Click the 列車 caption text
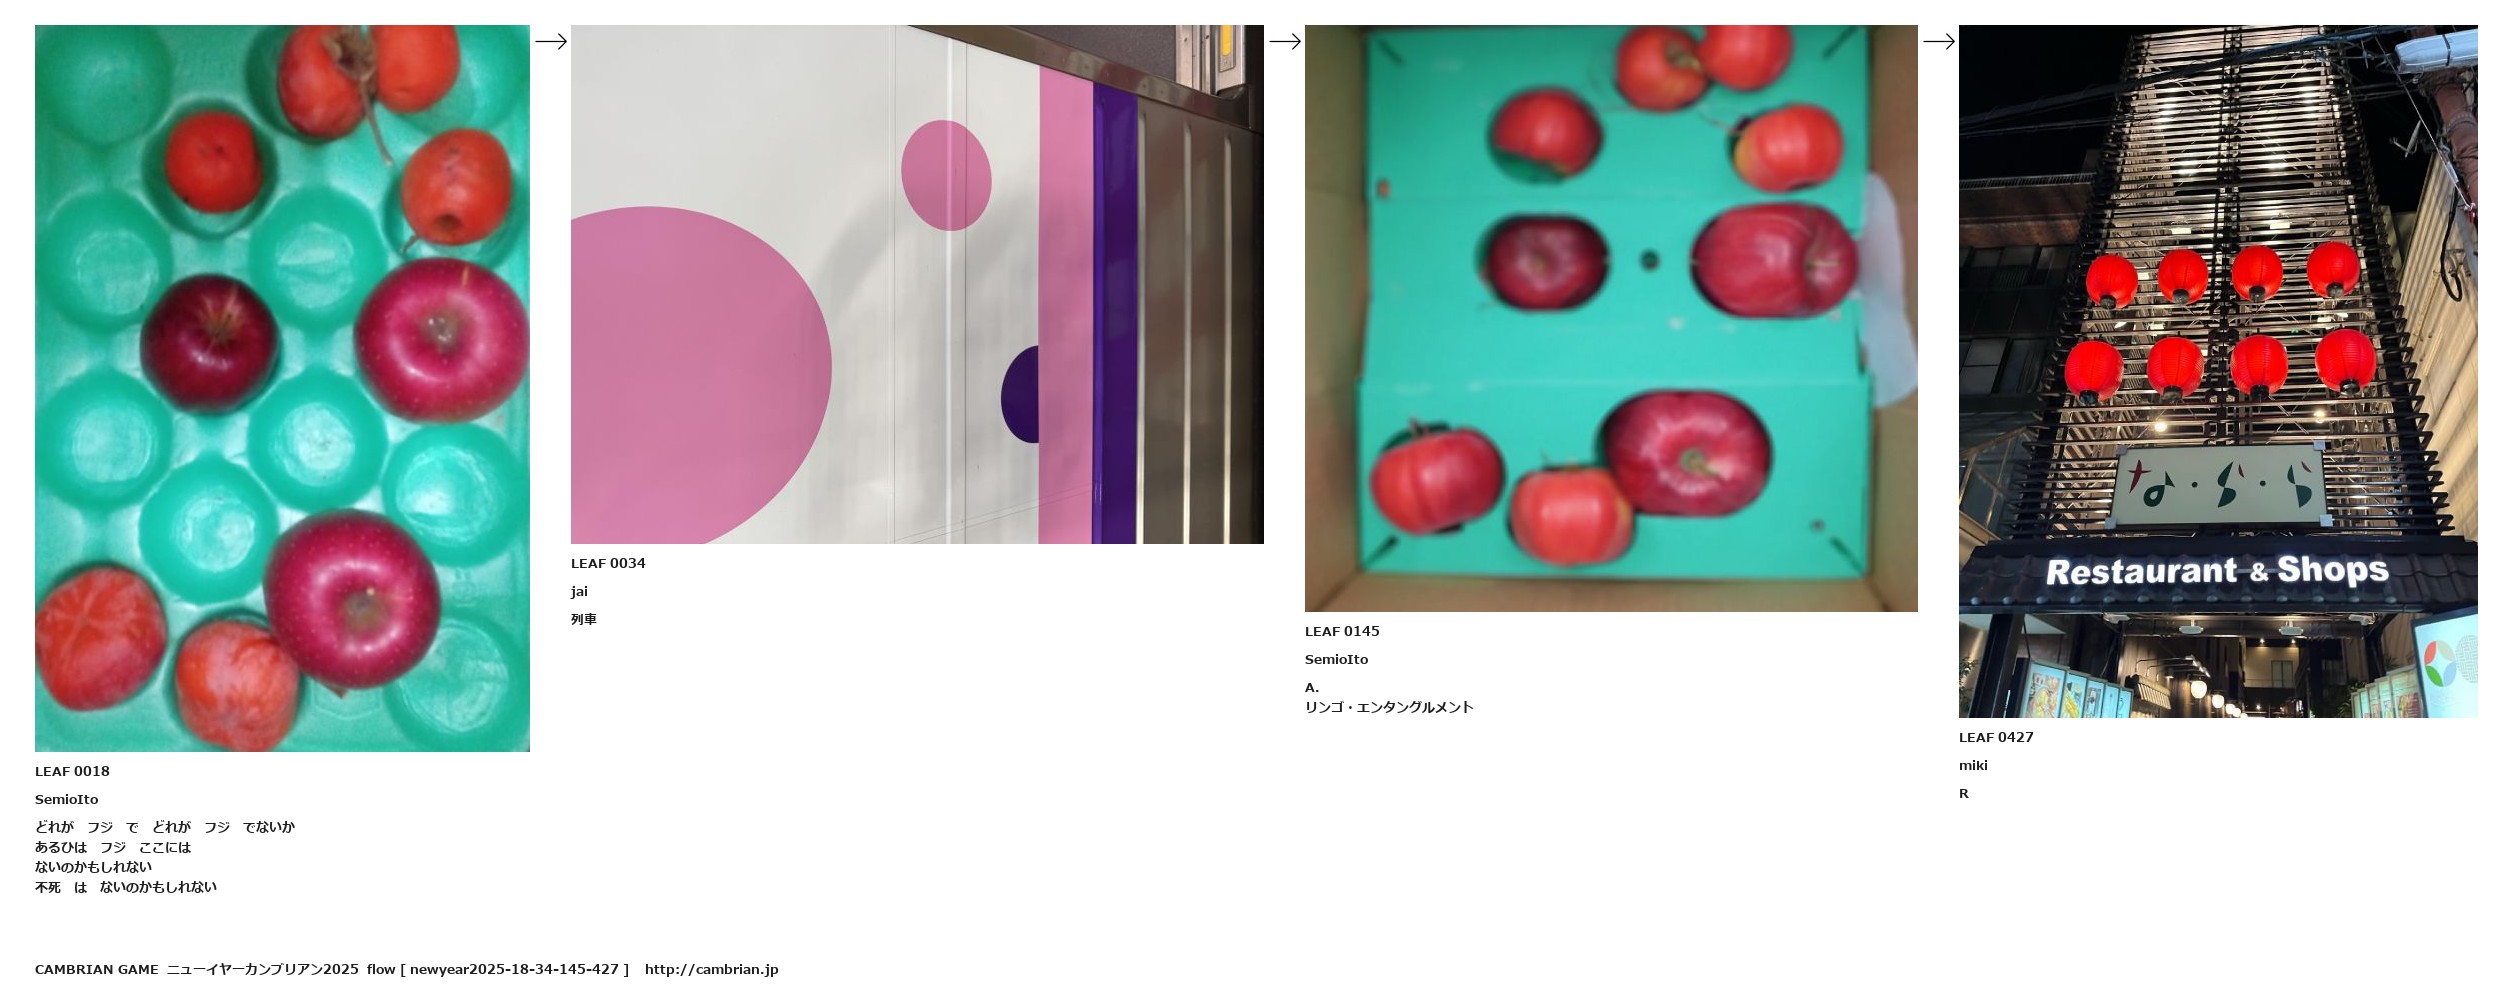Image resolution: width=2513 pixels, height=994 pixels. [x=584, y=619]
